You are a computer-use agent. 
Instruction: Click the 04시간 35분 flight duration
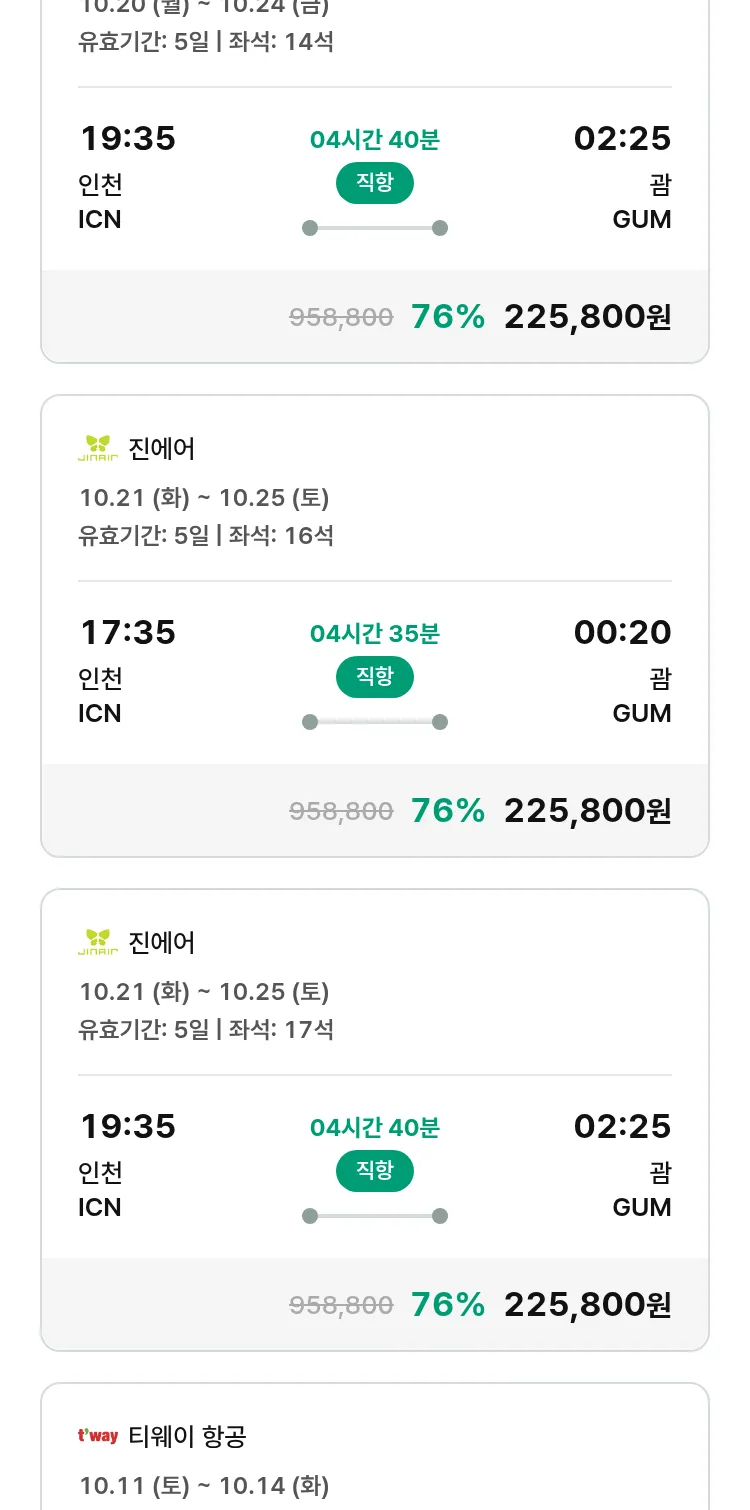click(375, 633)
